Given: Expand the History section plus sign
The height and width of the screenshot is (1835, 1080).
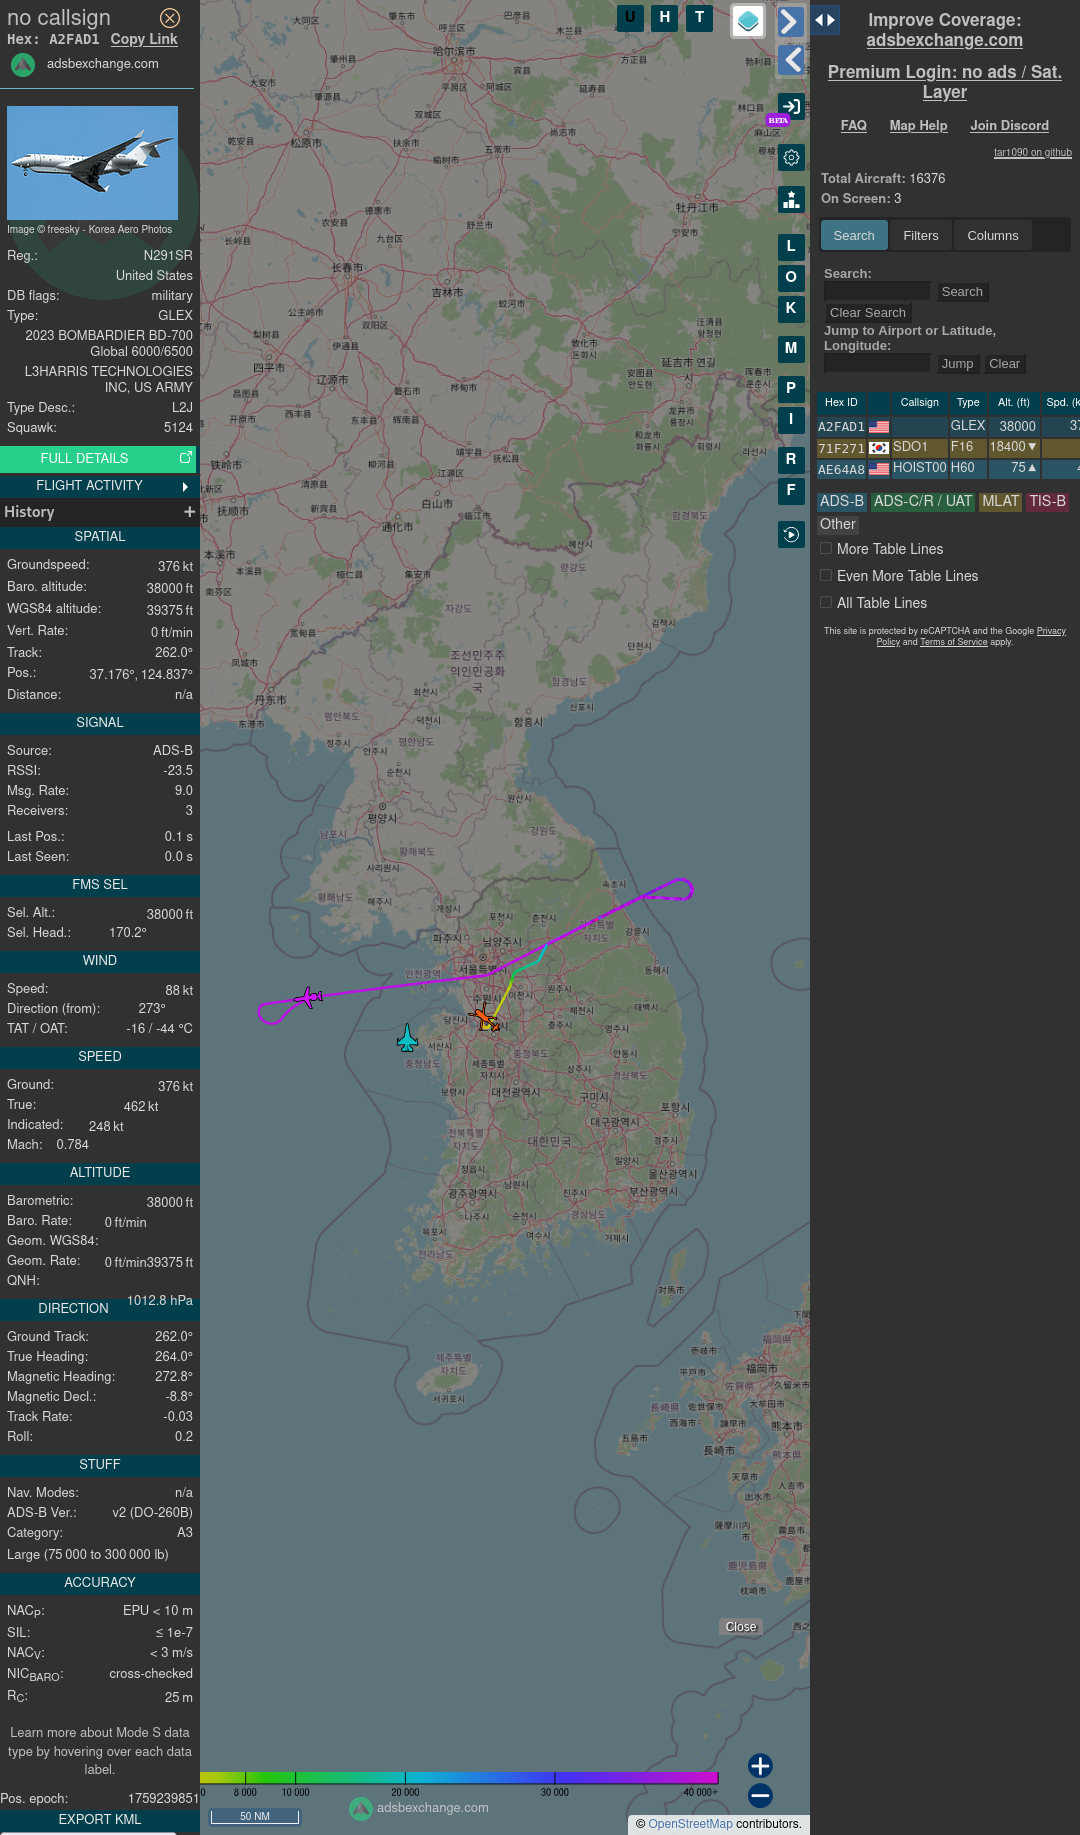Looking at the screenshot, I should click(189, 512).
